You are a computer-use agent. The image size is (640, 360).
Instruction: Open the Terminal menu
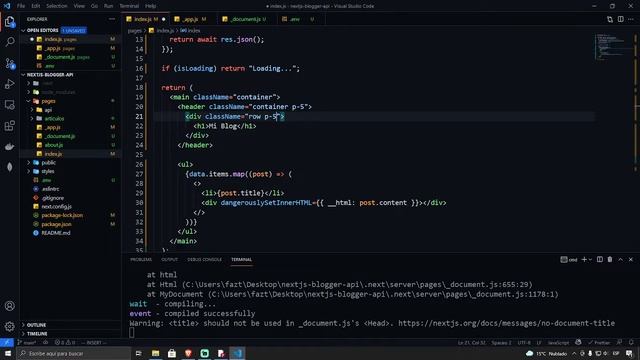pos(129,6)
